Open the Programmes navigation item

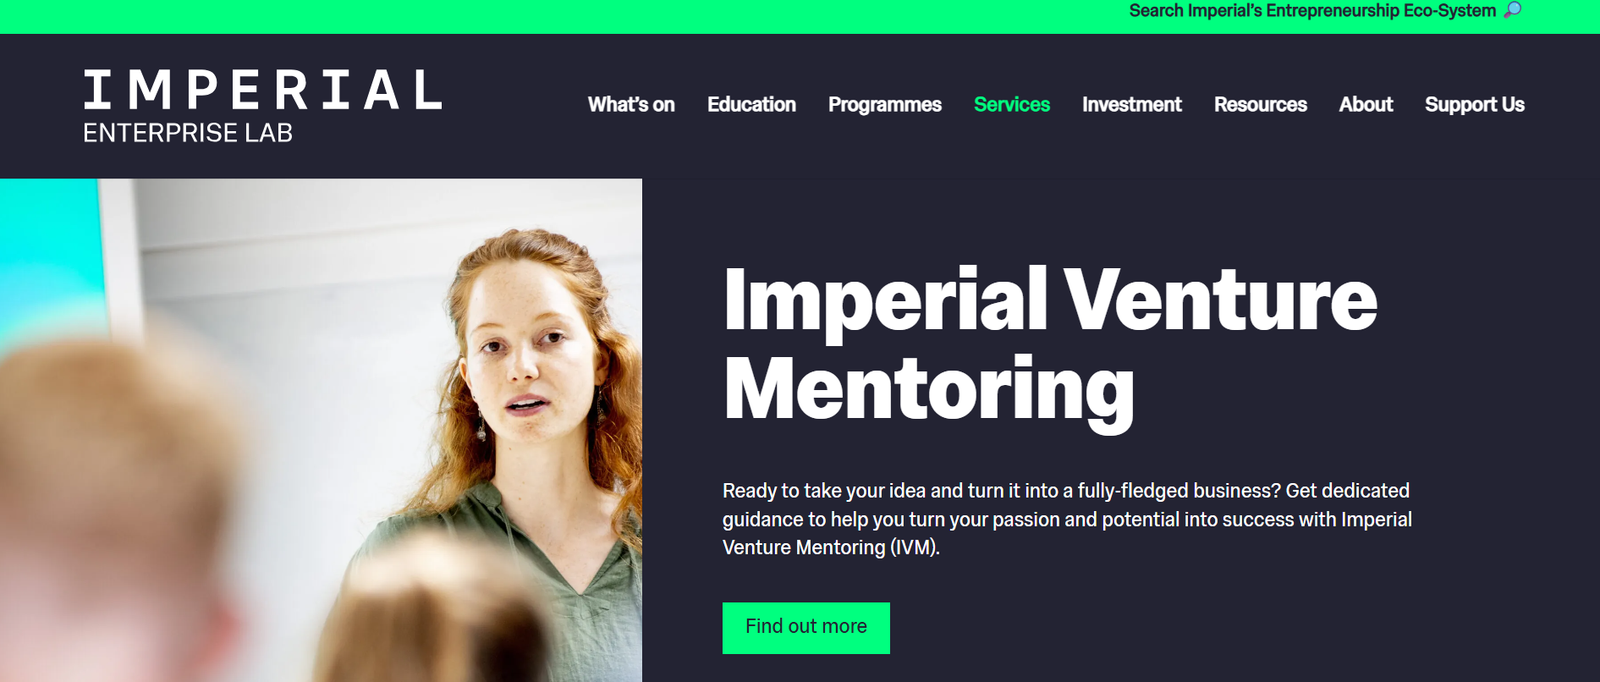click(884, 105)
